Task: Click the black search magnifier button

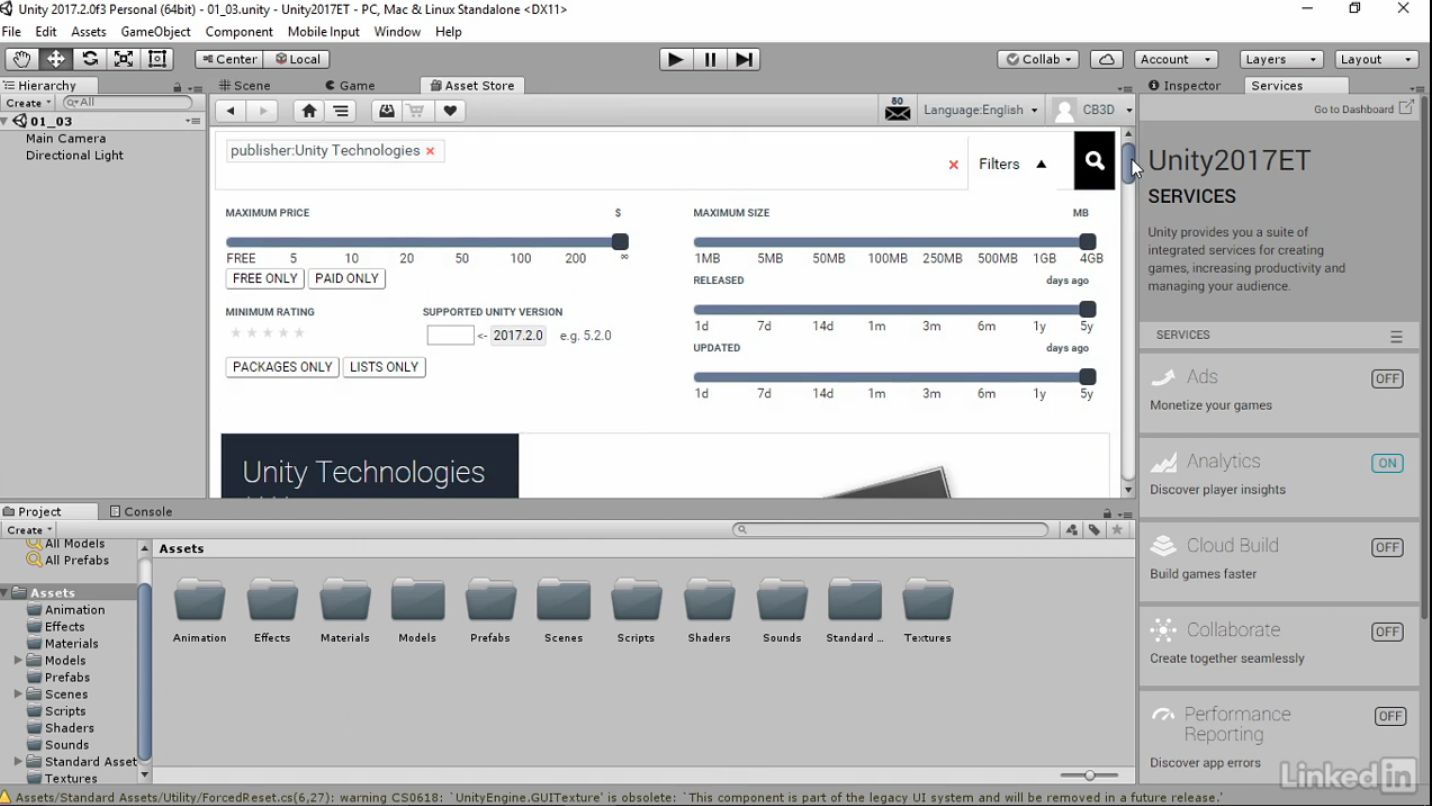Action: coord(1095,160)
